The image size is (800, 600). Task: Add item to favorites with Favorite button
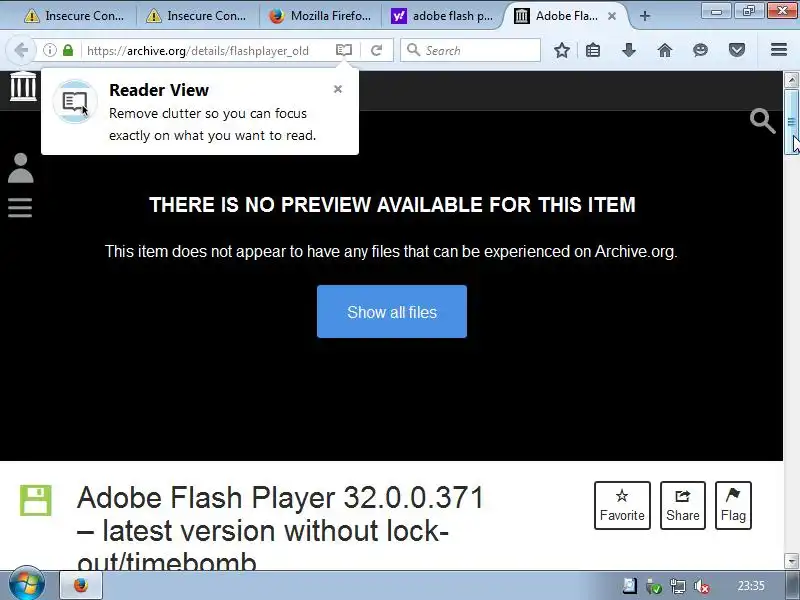[622, 505]
